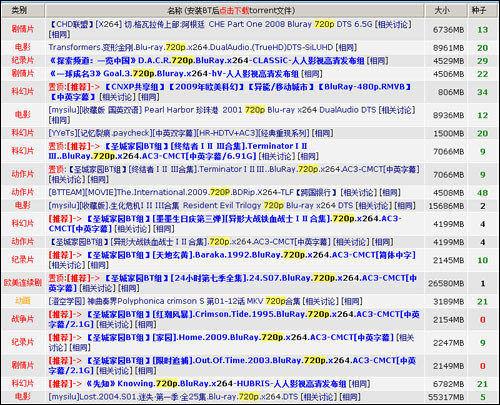Screen dimensions: 500x405
Task: Click the 类别 column header
Action: click(x=20, y=10)
